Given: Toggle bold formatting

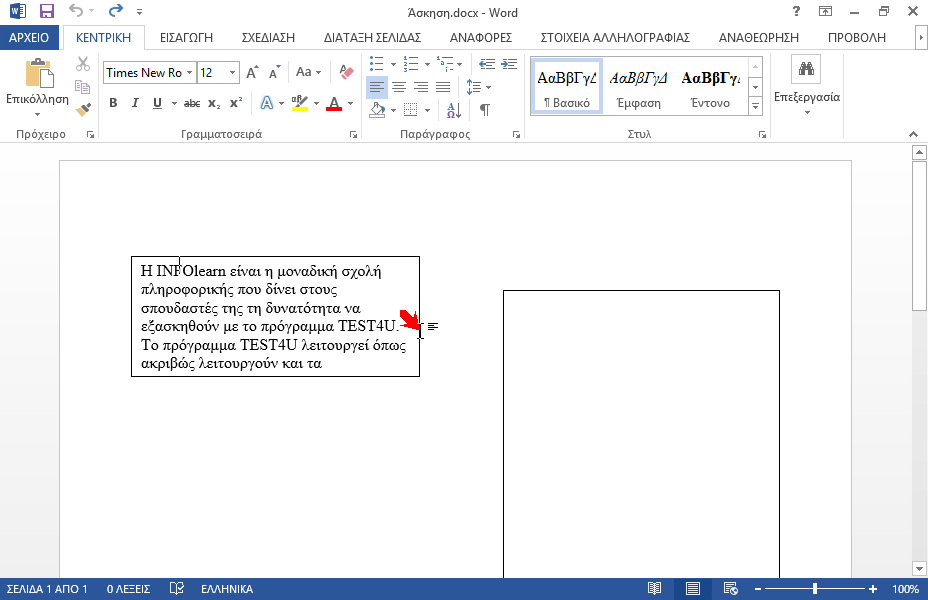Looking at the screenshot, I should pos(113,104).
